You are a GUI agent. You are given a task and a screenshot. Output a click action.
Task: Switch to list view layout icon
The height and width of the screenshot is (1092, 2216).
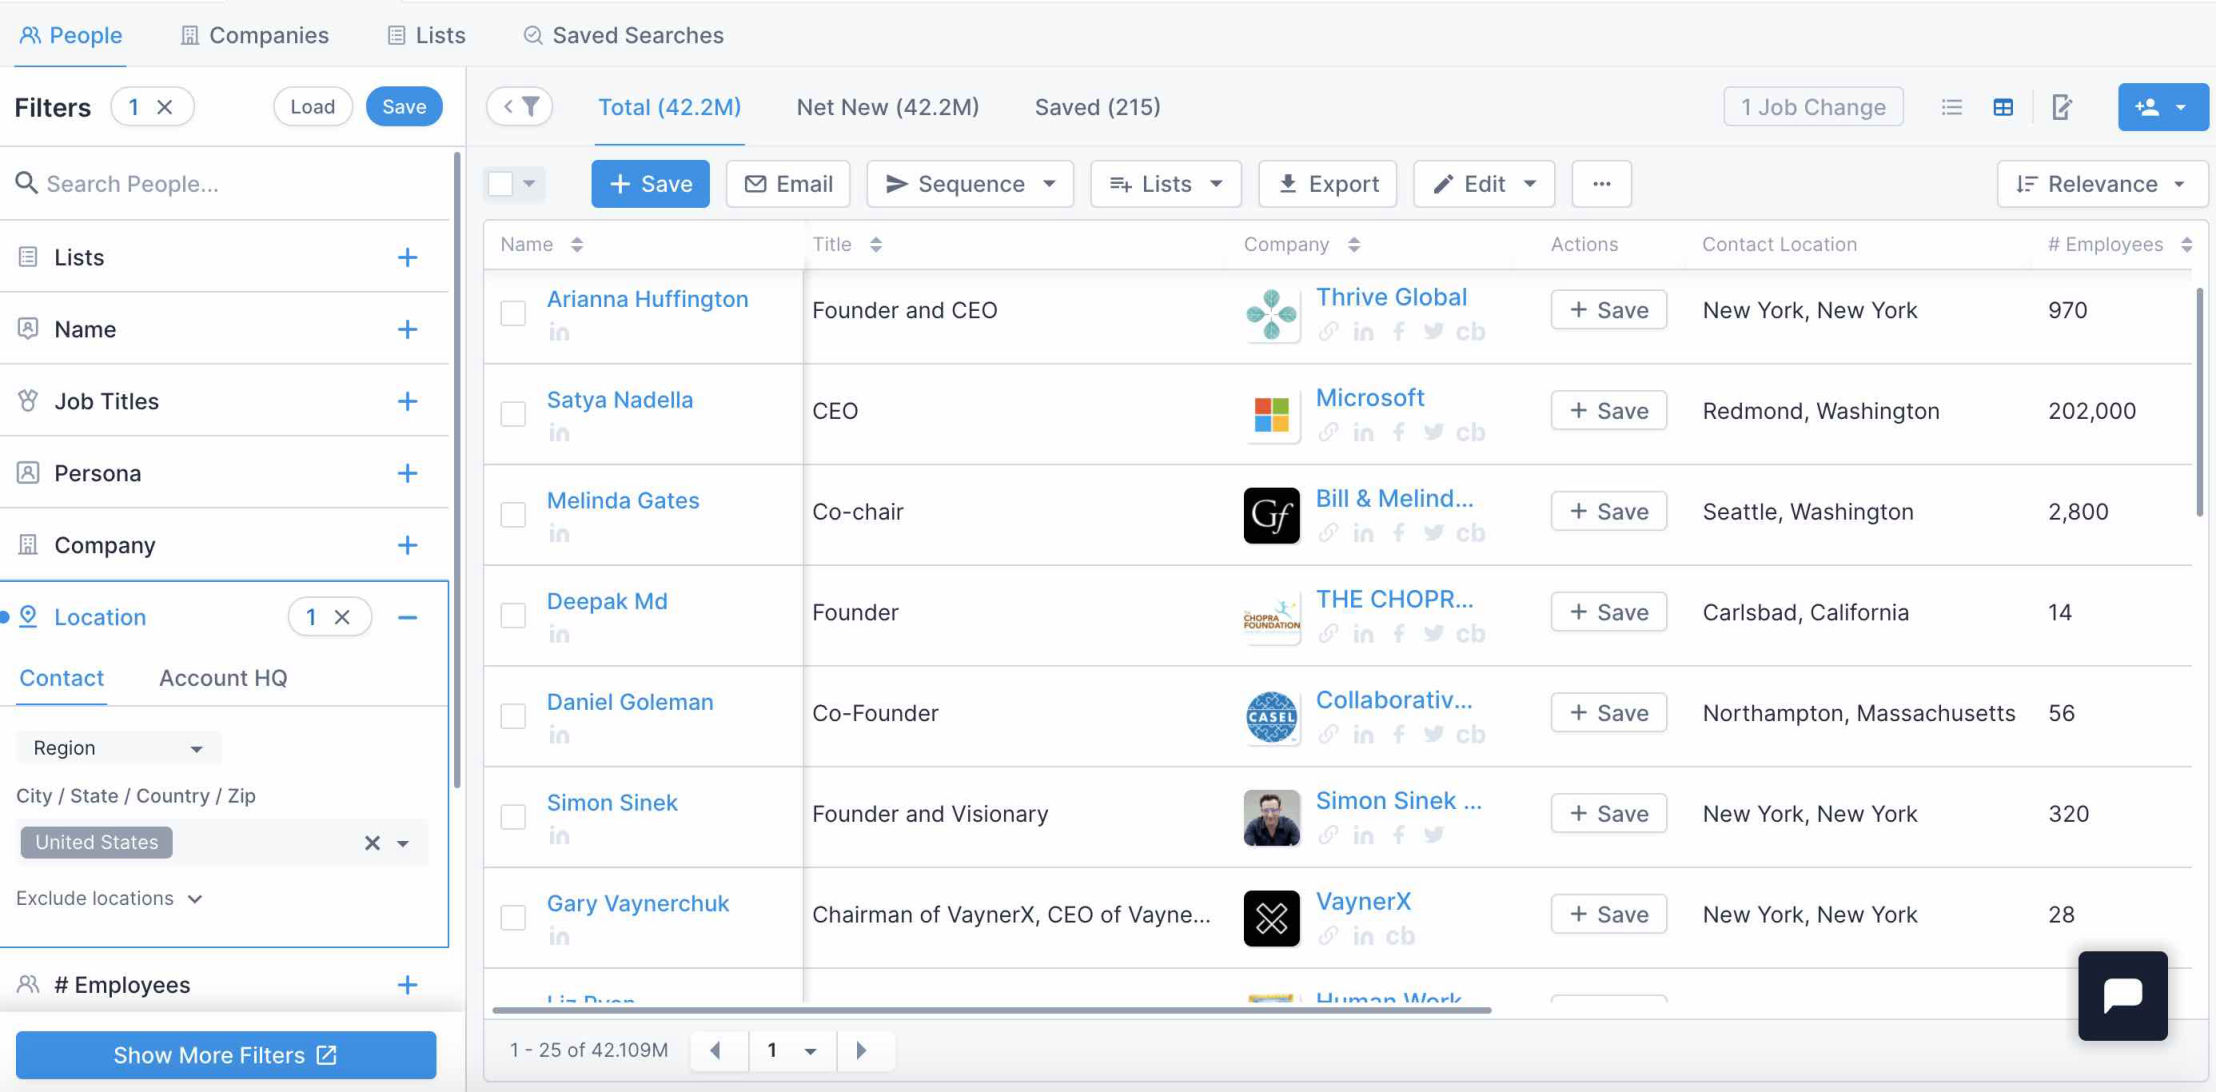coord(1951,107)
